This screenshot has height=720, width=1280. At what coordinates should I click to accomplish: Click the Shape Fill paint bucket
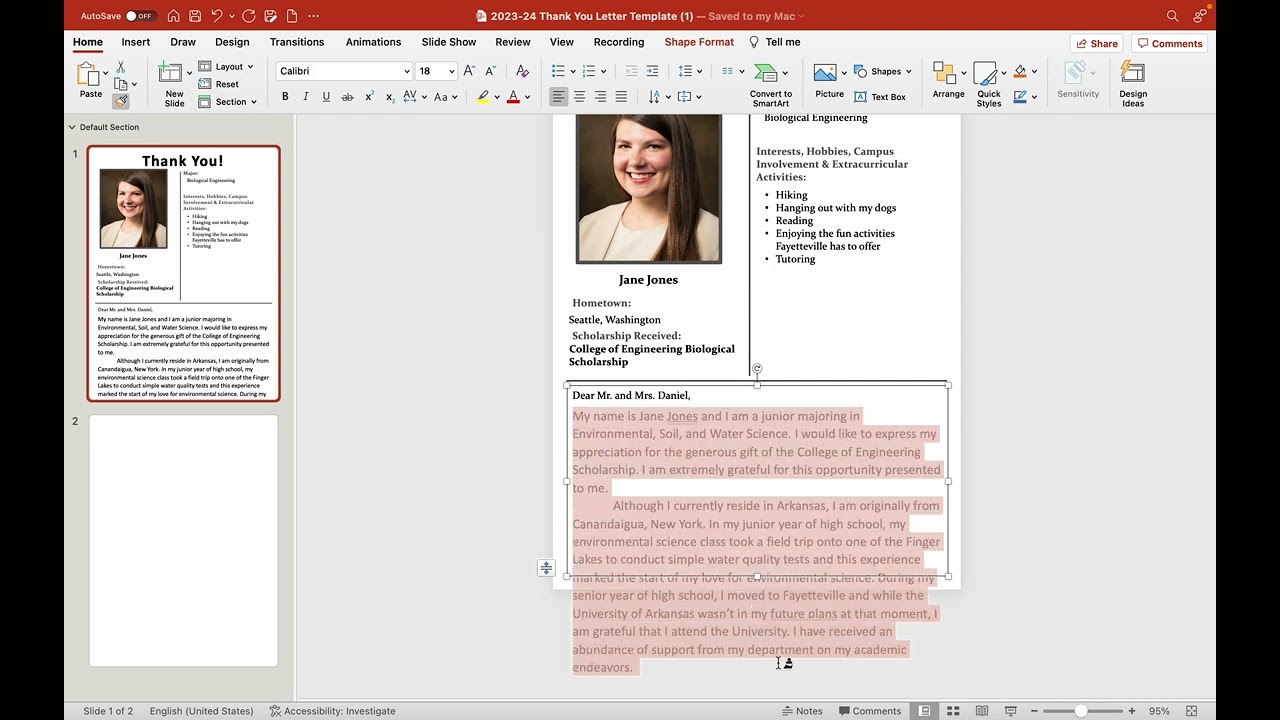tap(1020, 71)
